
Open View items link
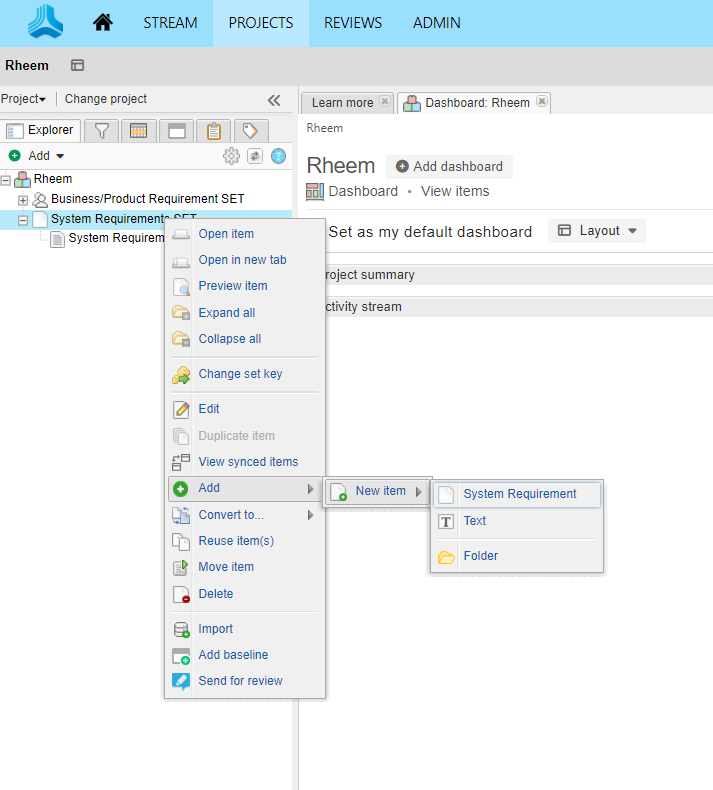point(455,191)
